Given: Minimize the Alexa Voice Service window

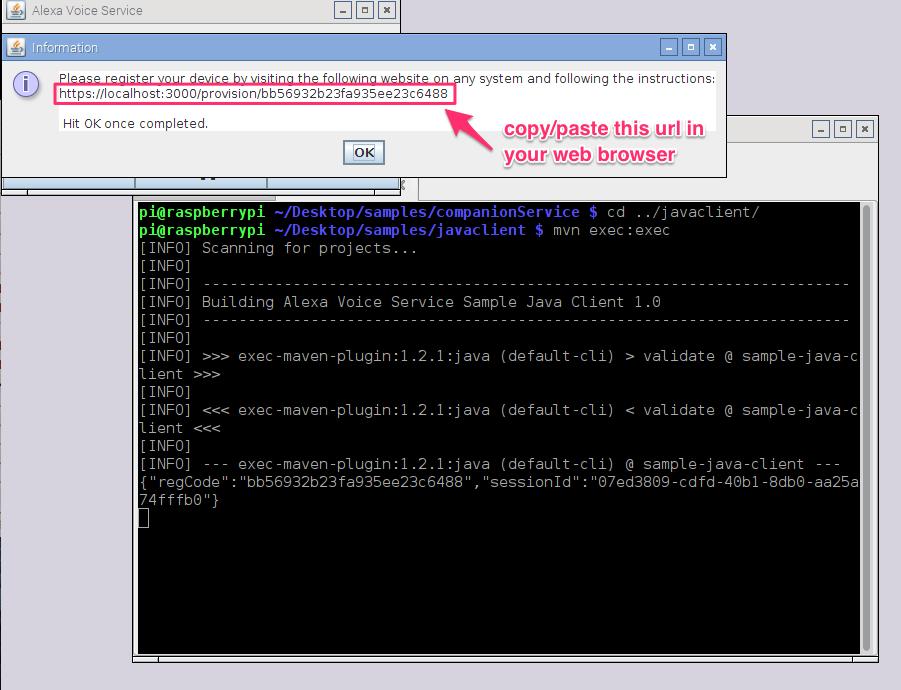Looking at the screenshot, I should tap(343, 10).
